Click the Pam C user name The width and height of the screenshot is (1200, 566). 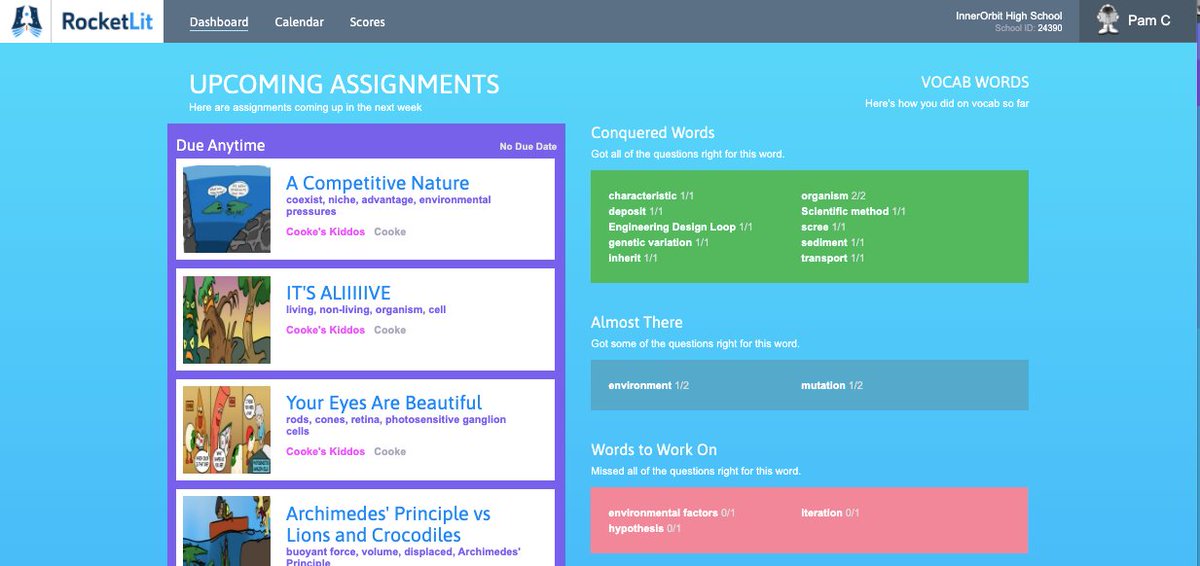[1149, 20]
